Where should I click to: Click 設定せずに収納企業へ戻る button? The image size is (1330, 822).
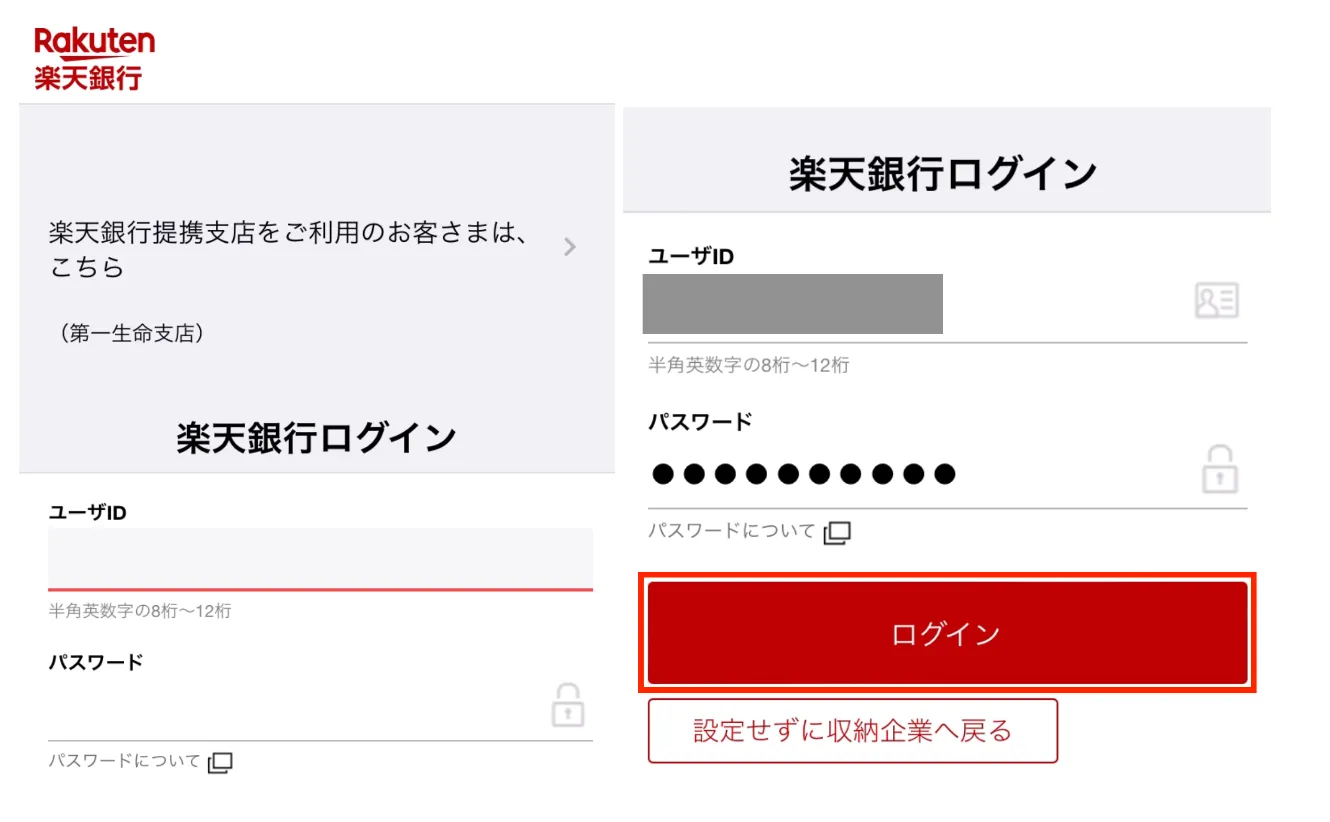pos(853,731)
